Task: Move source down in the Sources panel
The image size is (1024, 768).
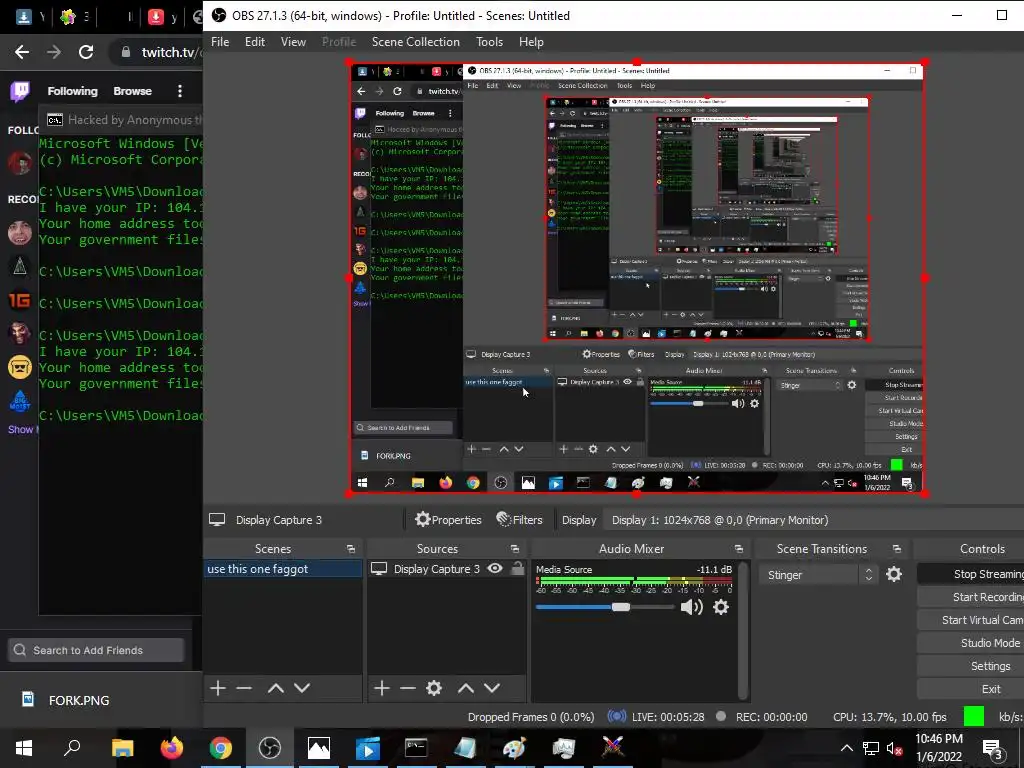Action: (x=492, y=688)
